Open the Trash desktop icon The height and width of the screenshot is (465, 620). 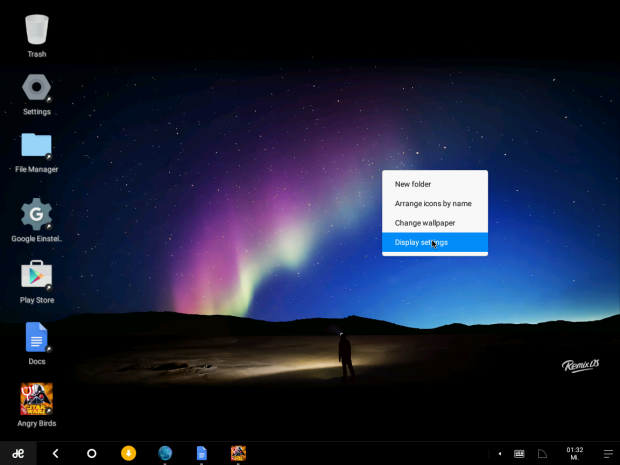[x=37, y=30]
